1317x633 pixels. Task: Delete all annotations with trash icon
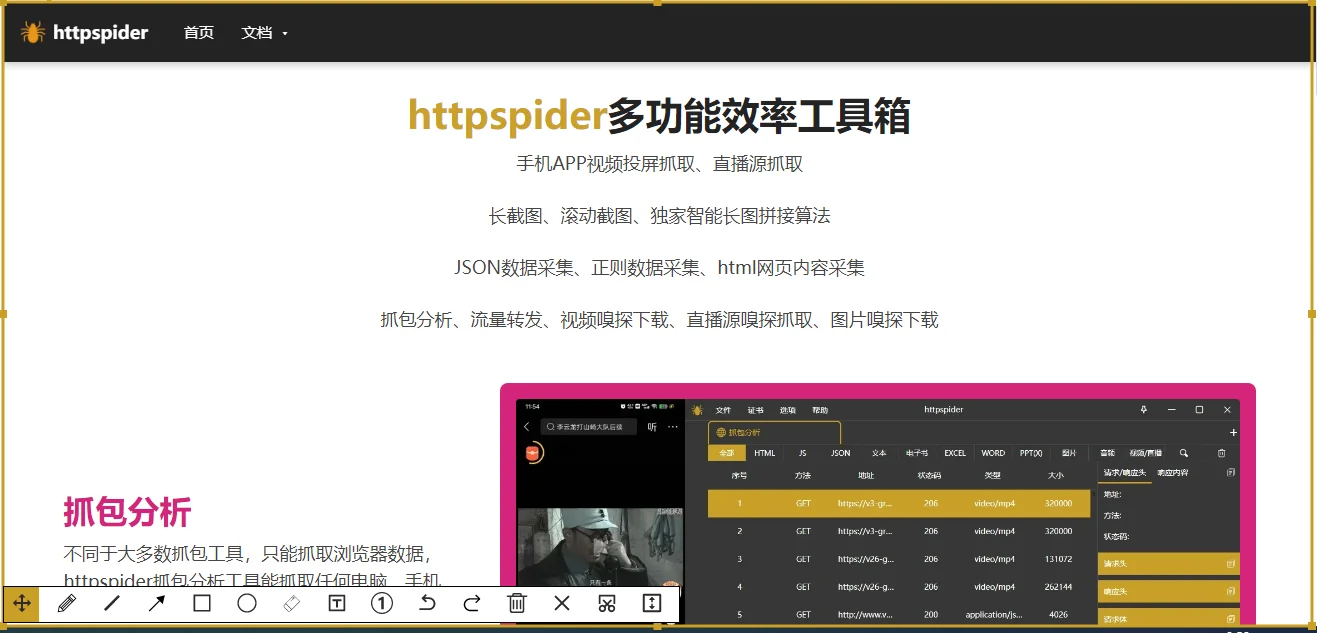(517, 603)
